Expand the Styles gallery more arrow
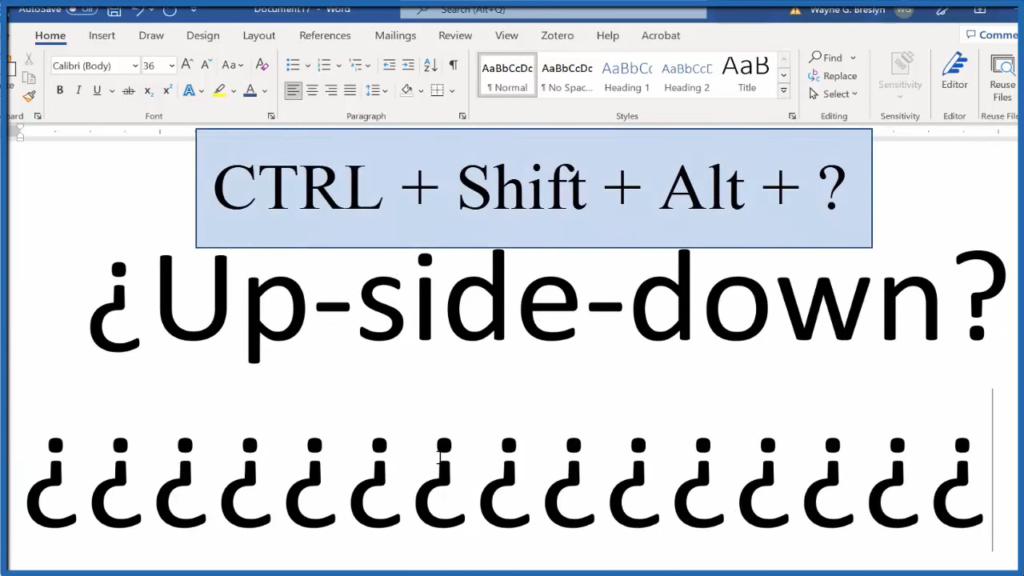This screenshot has width=1024, height=576. 784,91
